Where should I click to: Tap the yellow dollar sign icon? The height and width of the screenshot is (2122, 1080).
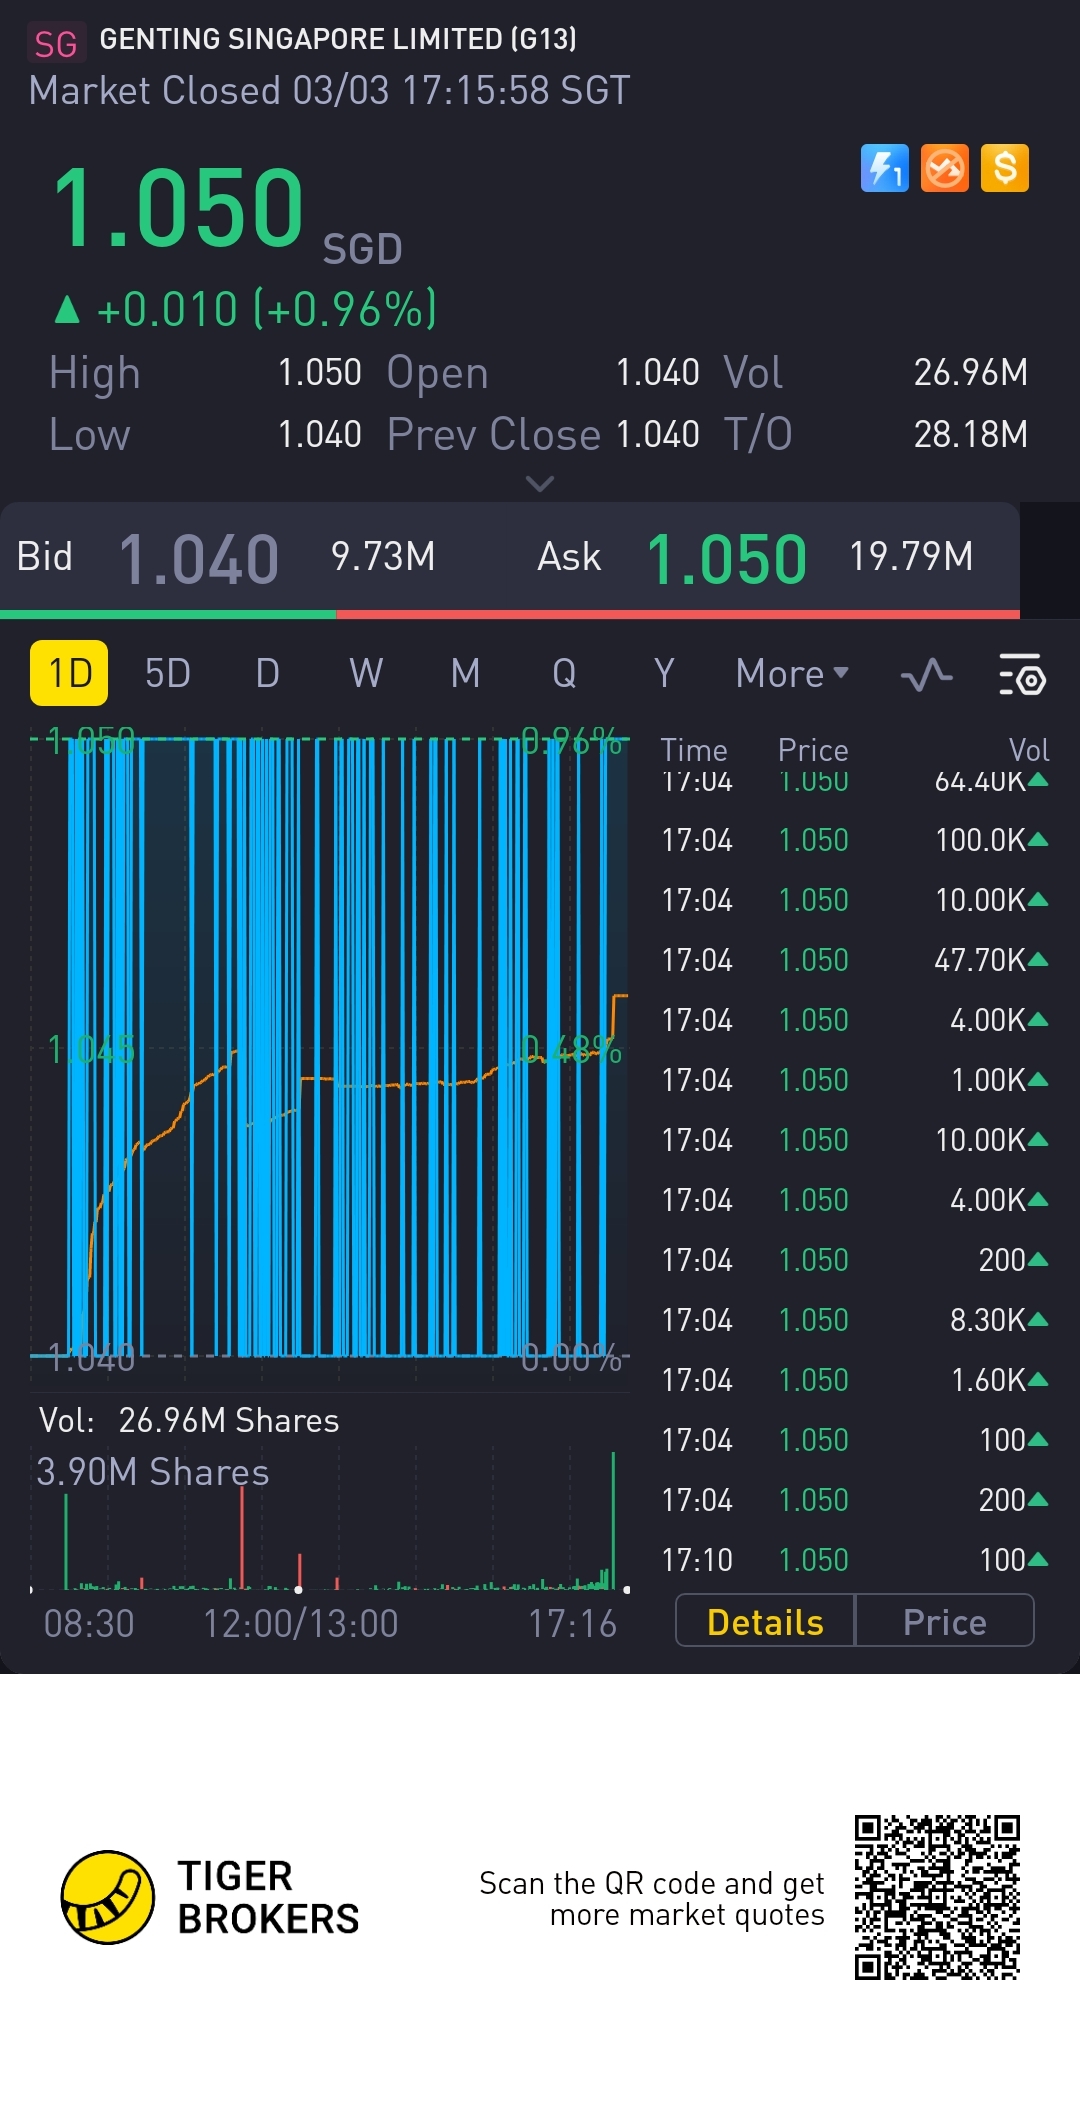pos(1004,168)
